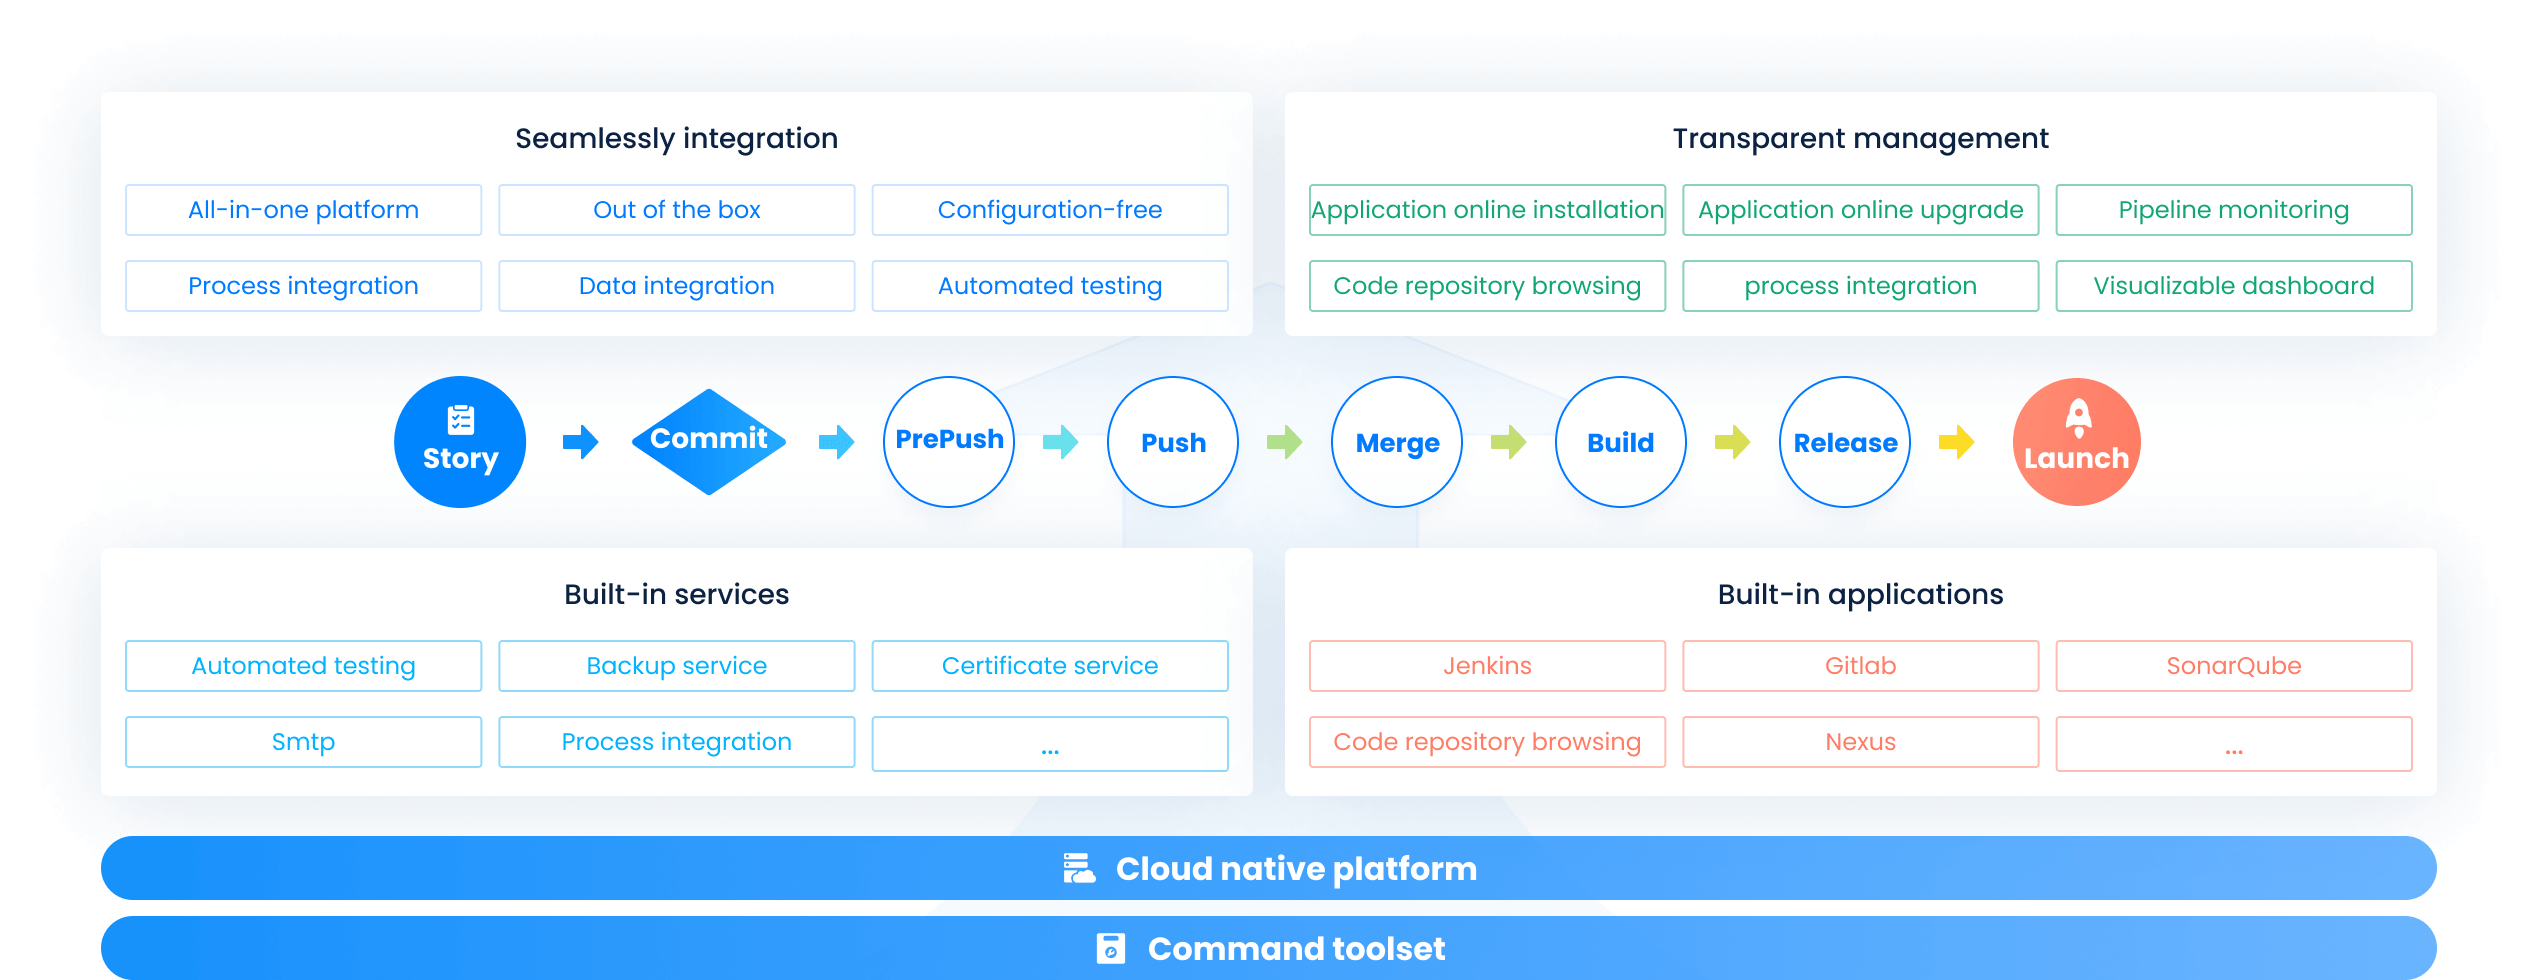Open the Jenkins built-in application
Viewport: 2537px width, 980px height.
coord(1487,666)
